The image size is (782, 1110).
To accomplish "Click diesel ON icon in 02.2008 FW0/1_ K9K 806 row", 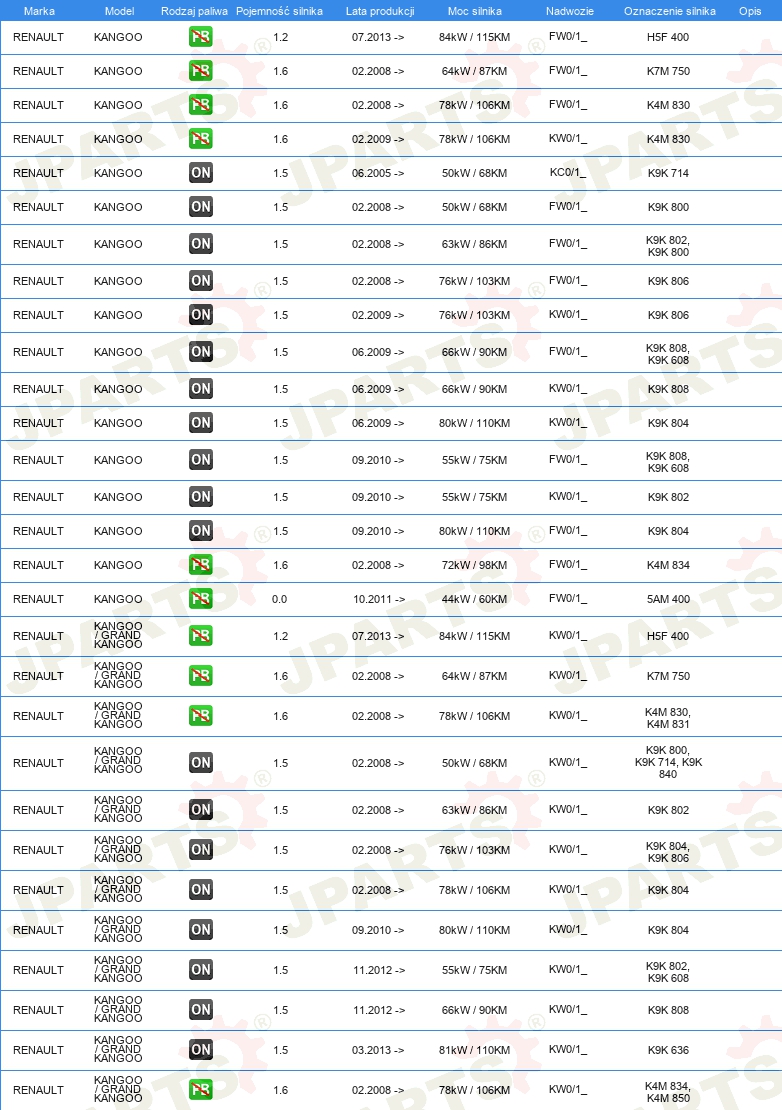I will click(x=201, y=281).
